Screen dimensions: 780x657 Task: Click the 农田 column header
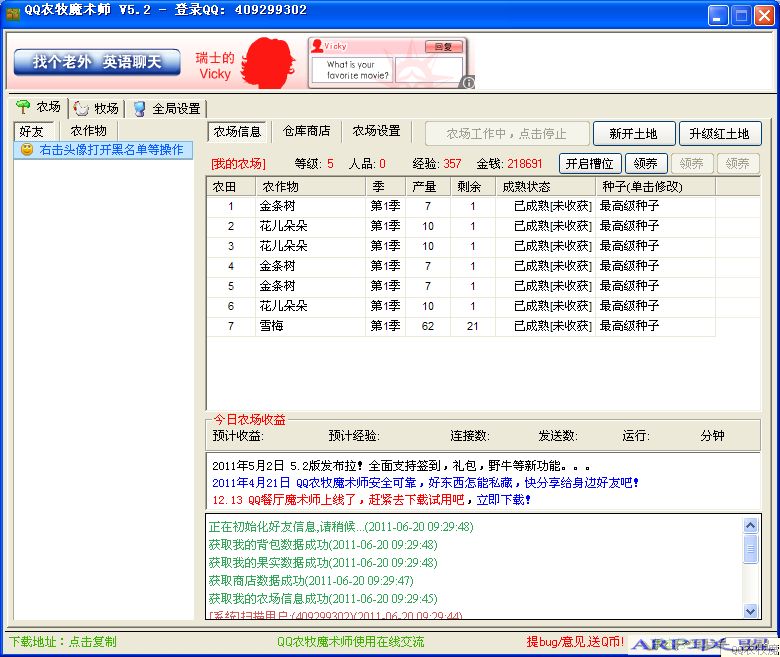coord(231,187)
